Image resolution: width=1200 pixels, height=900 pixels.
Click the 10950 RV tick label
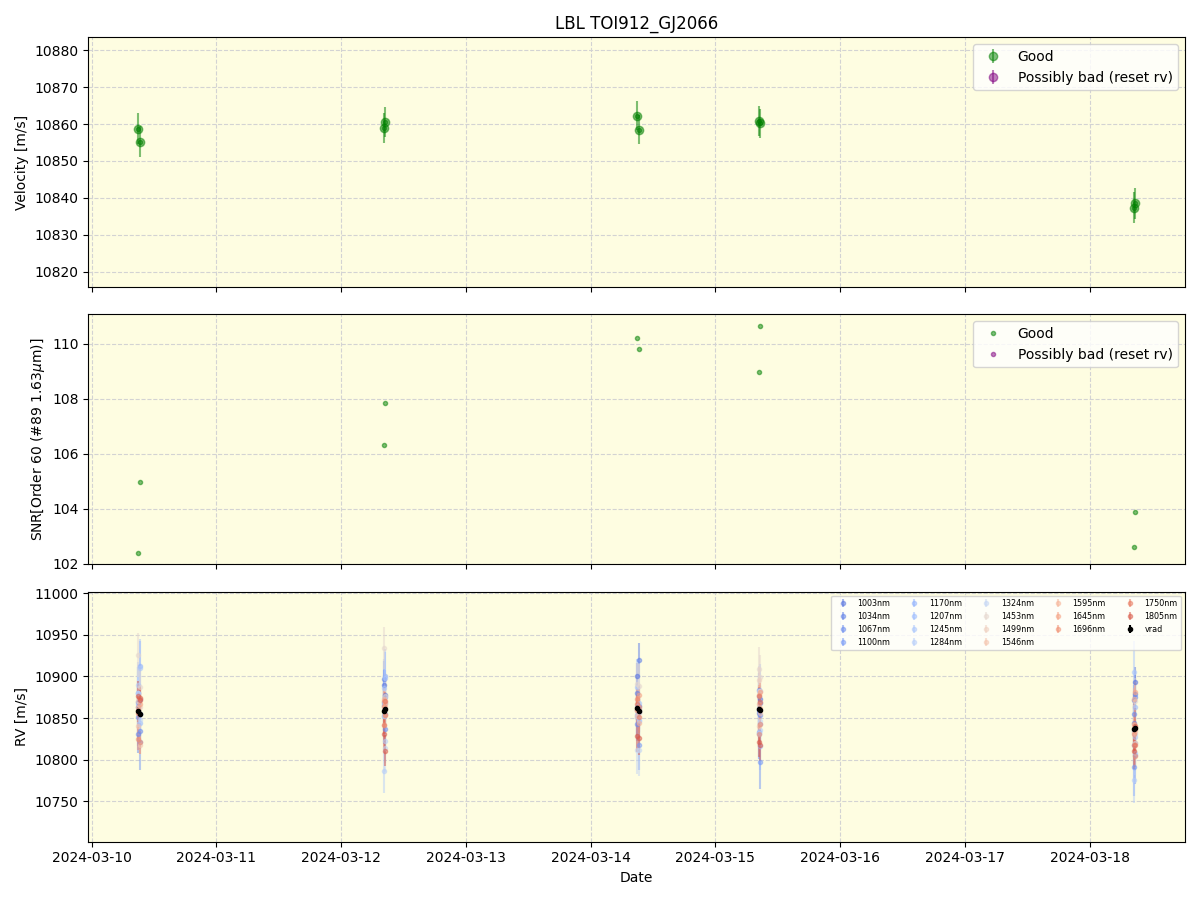click(58, 636)
